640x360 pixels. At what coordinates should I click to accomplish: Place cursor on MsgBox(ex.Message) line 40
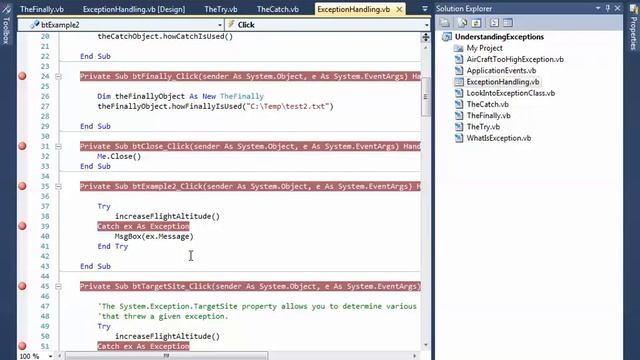point(154,236)
